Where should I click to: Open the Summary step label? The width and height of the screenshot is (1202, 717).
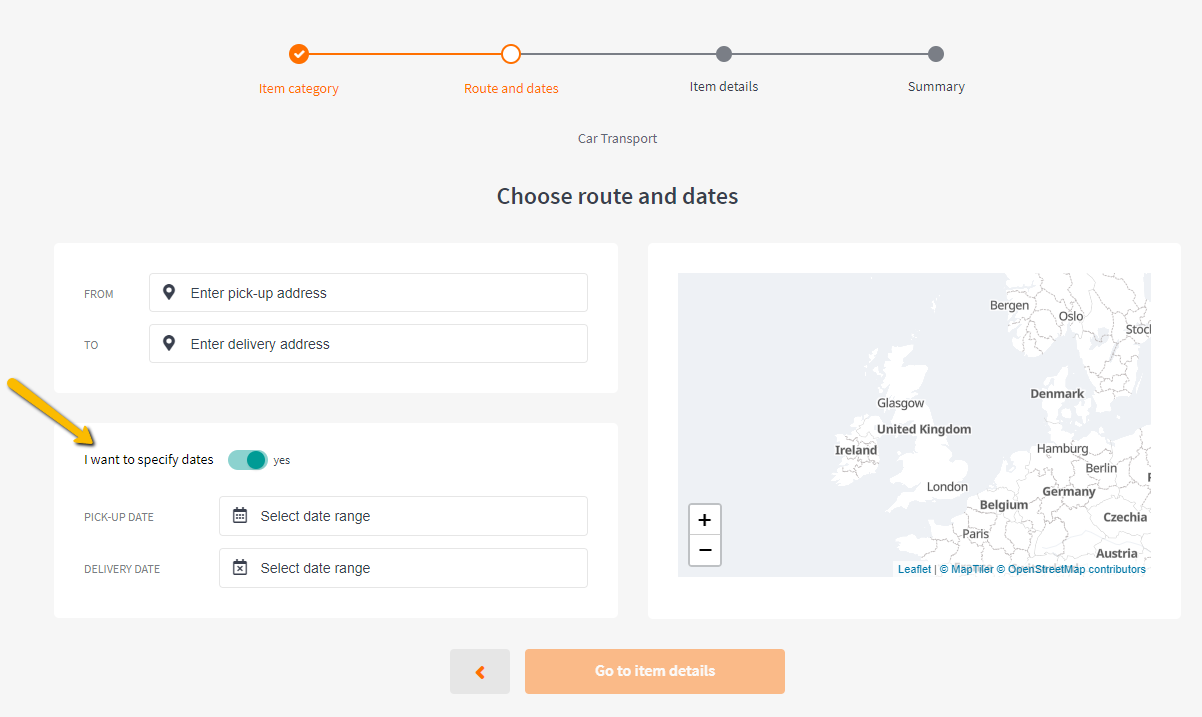tap(936, 87)
